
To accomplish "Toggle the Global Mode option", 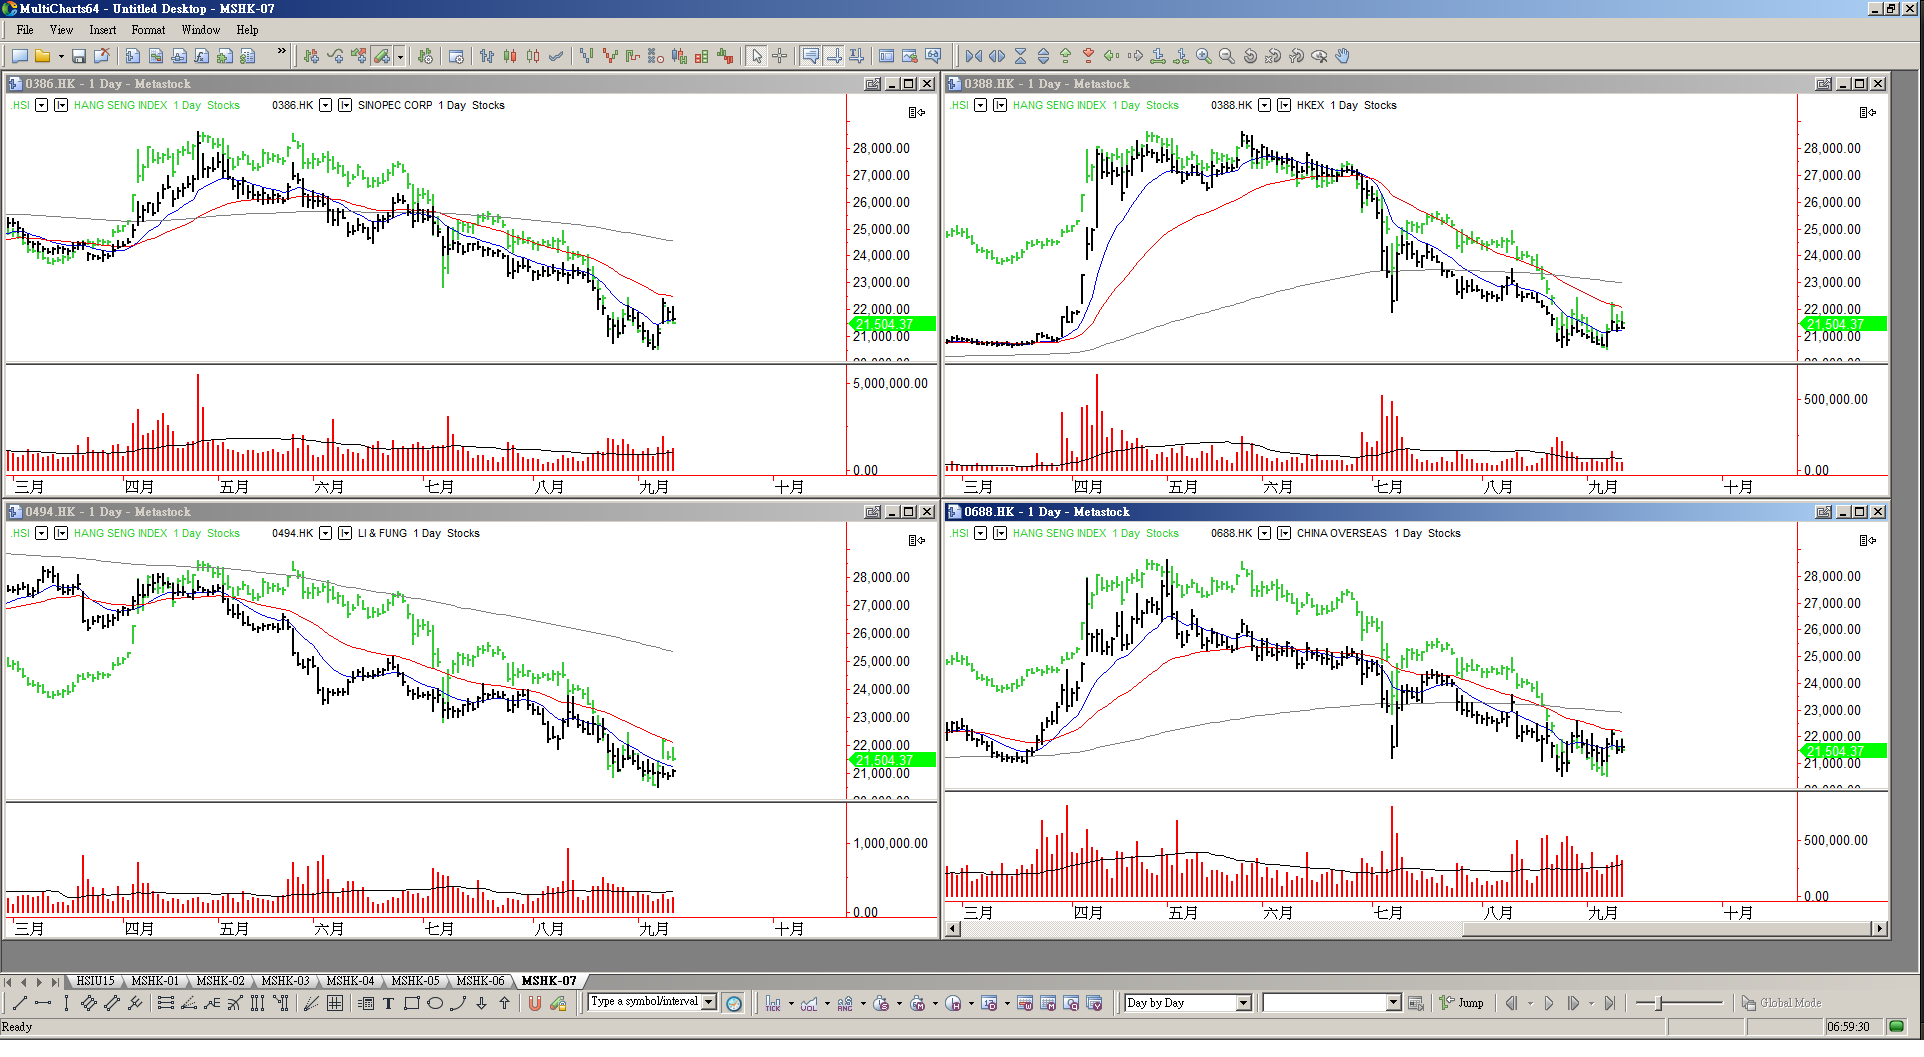I will coord(1781,1003).
